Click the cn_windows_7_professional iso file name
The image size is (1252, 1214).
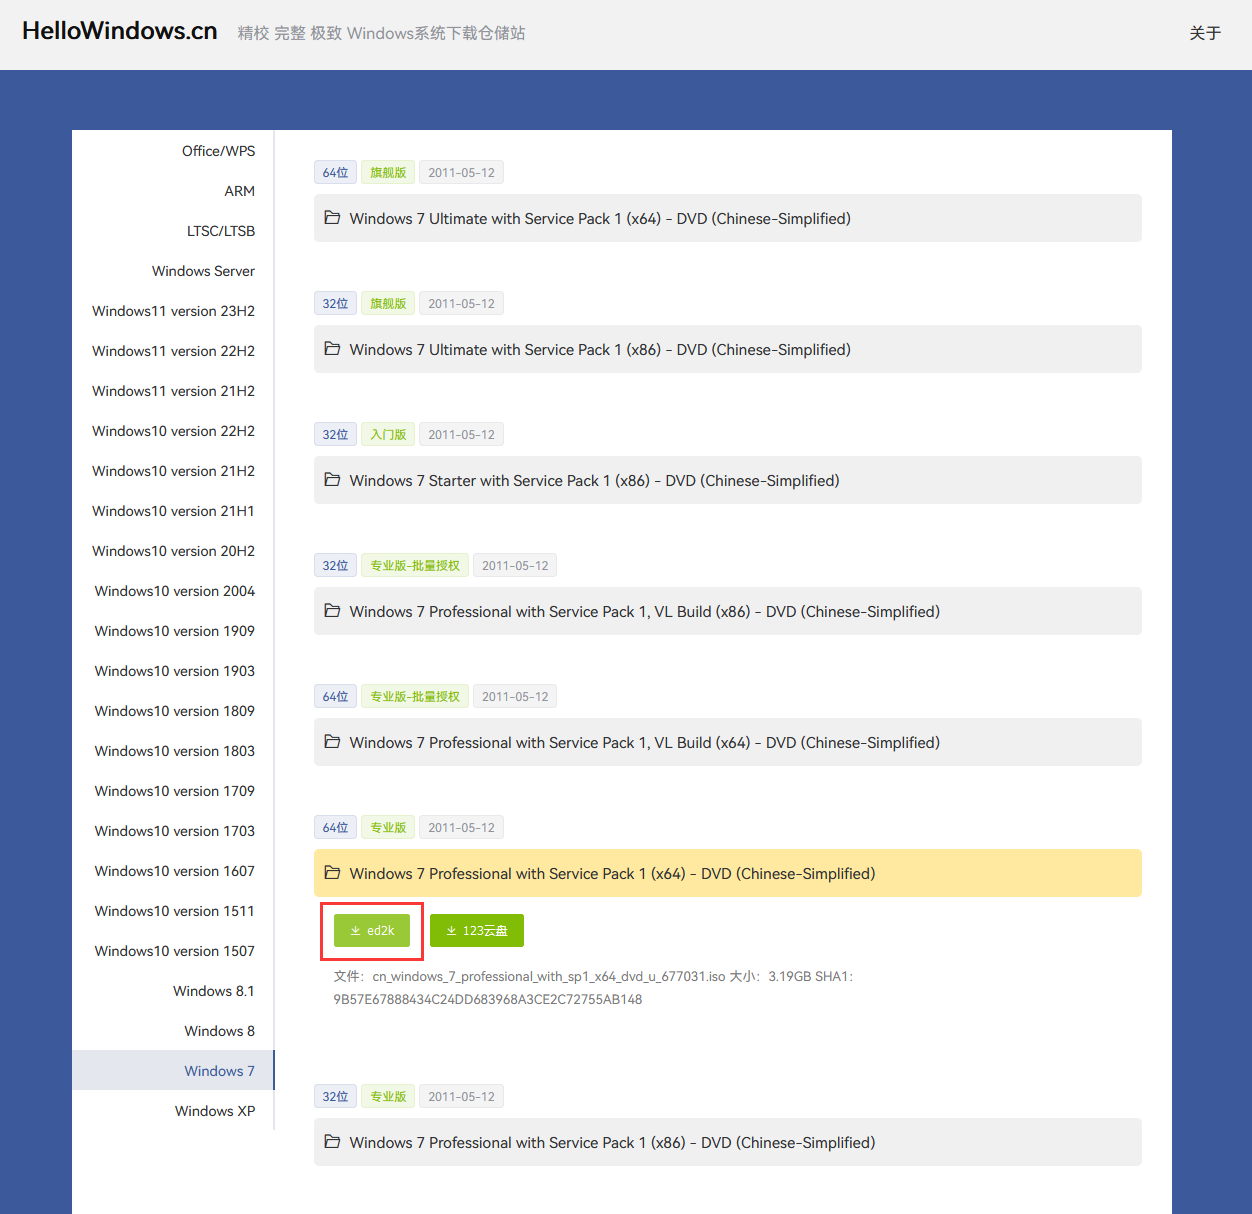[x=549, y=976]
